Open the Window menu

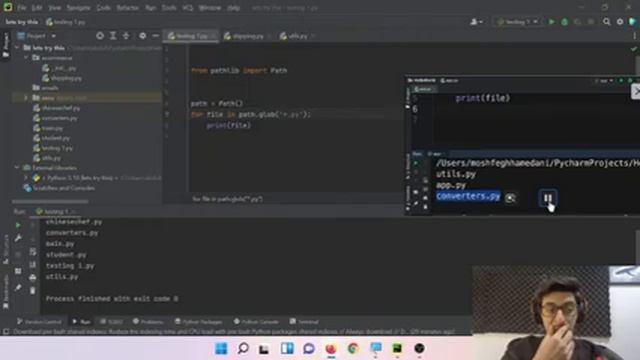pyautogui.click(x=209, y=8)
